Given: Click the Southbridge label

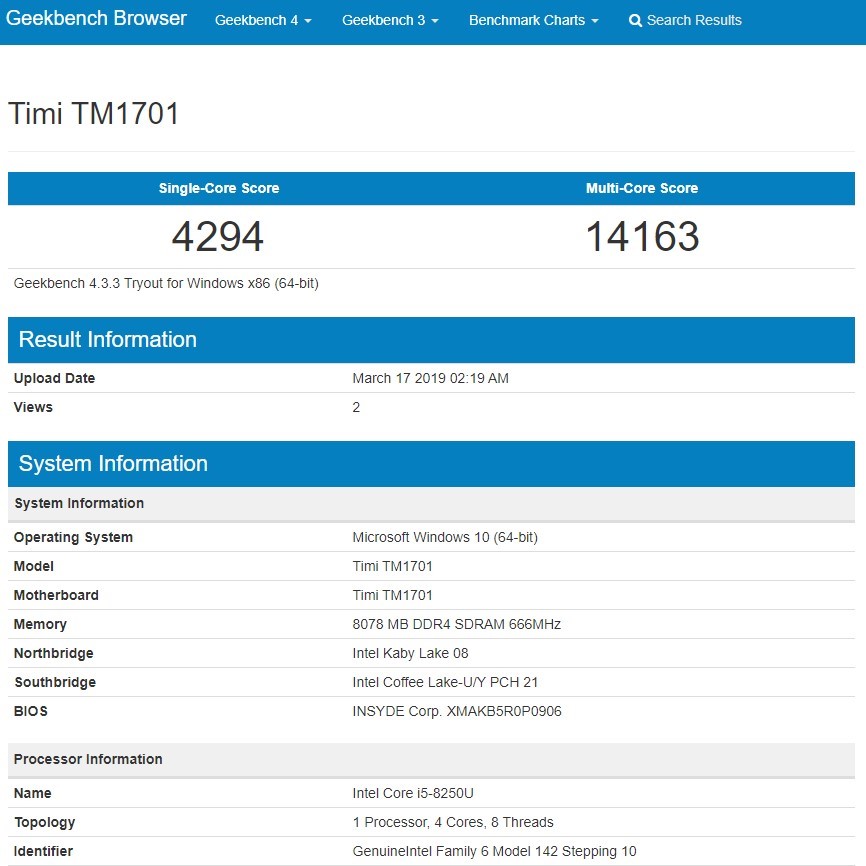Looking at the screenshot, I should (x=55, y=682).
